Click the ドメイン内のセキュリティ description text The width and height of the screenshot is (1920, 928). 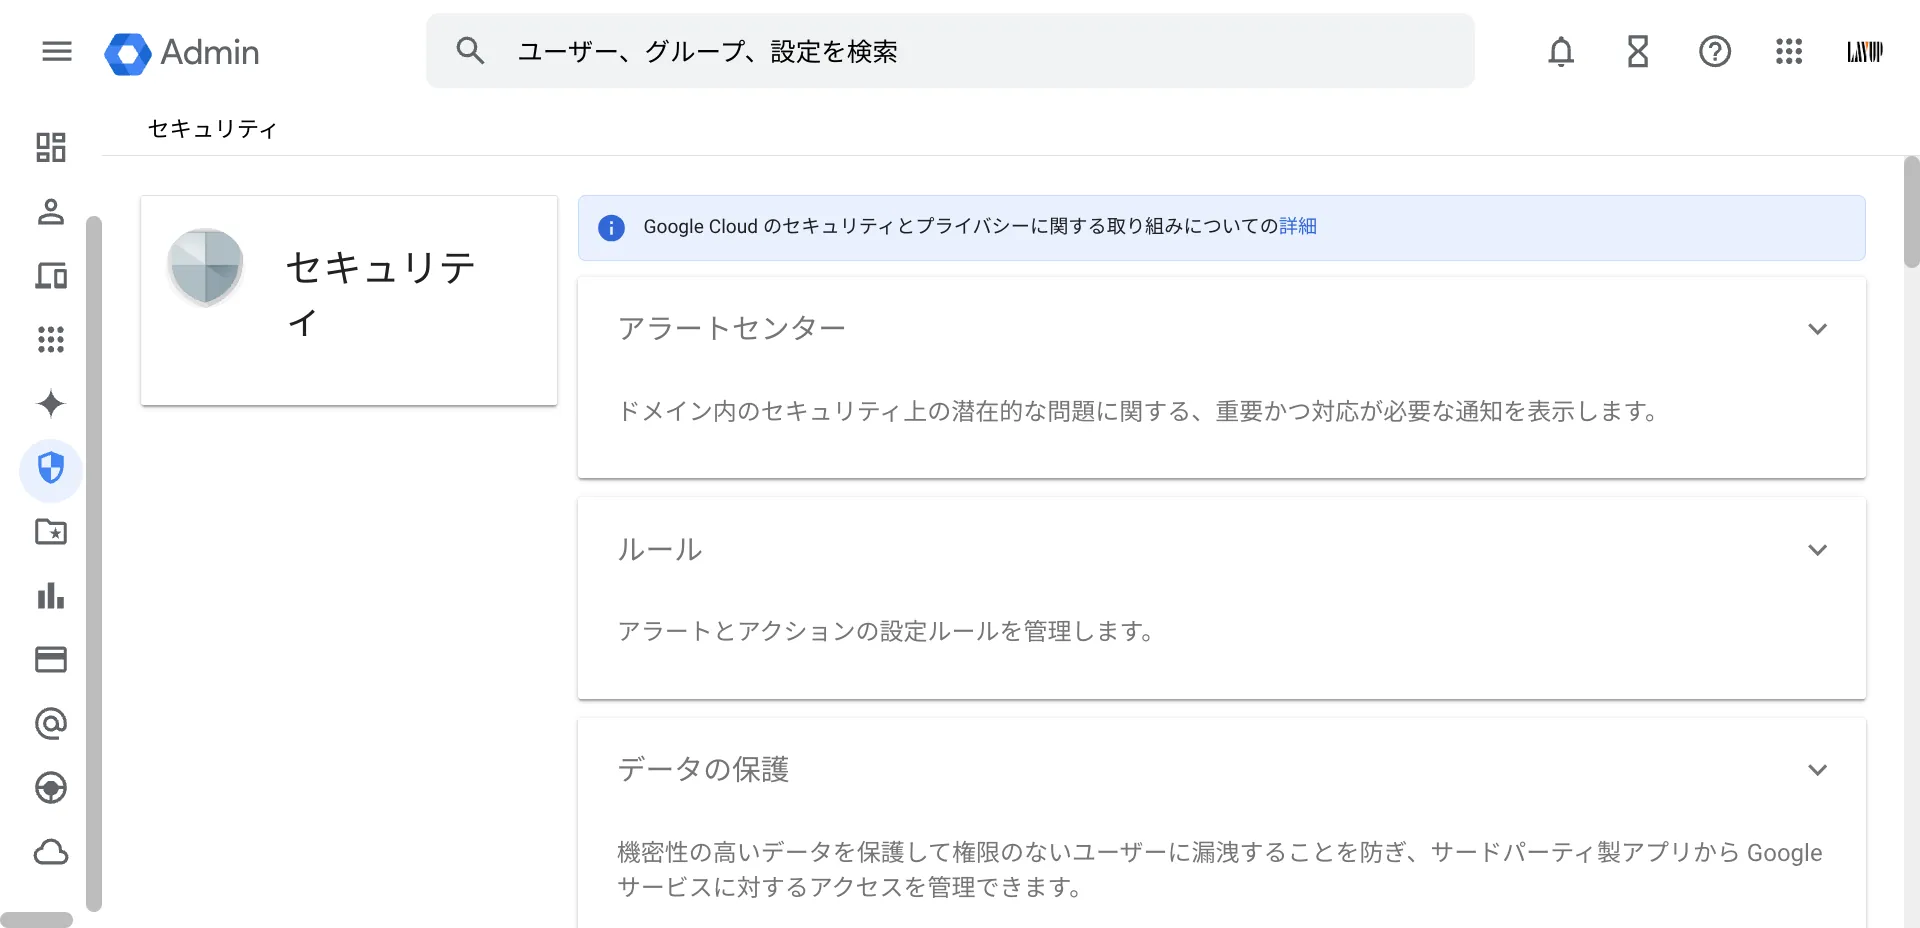[1140, 411]
